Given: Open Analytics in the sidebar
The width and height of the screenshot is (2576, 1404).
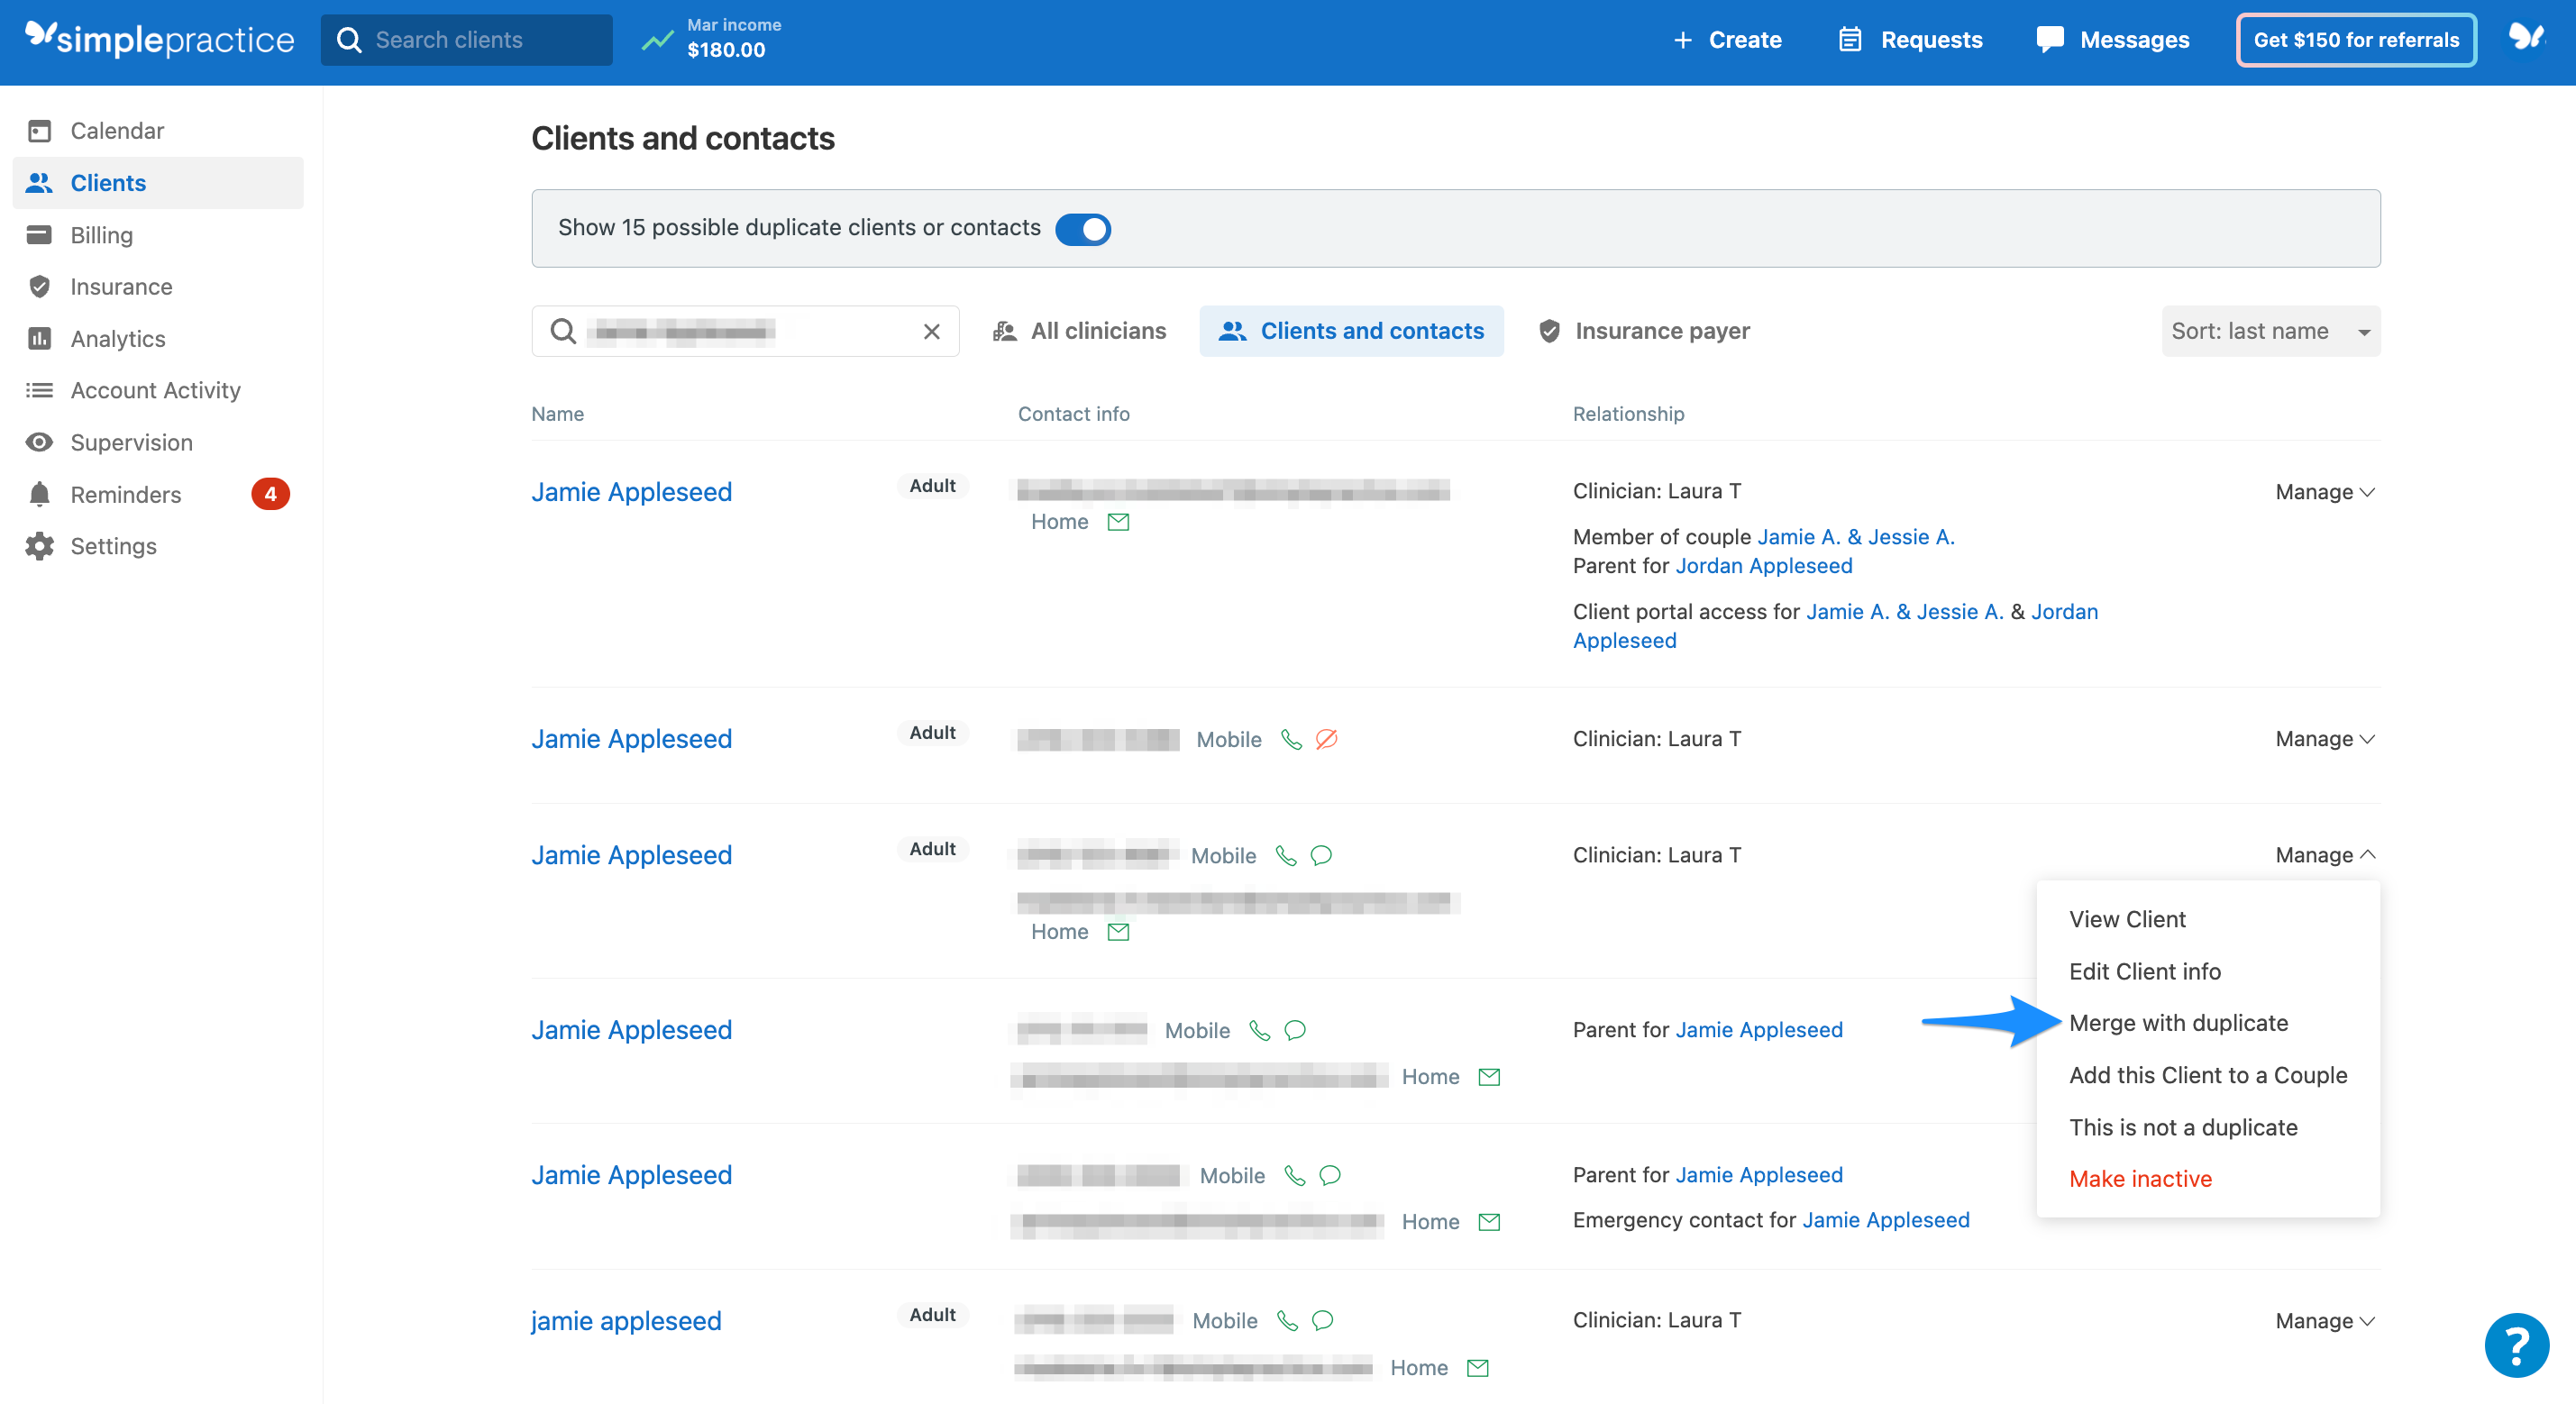Looking at the screenshot, I should click(x=158, y=339).
